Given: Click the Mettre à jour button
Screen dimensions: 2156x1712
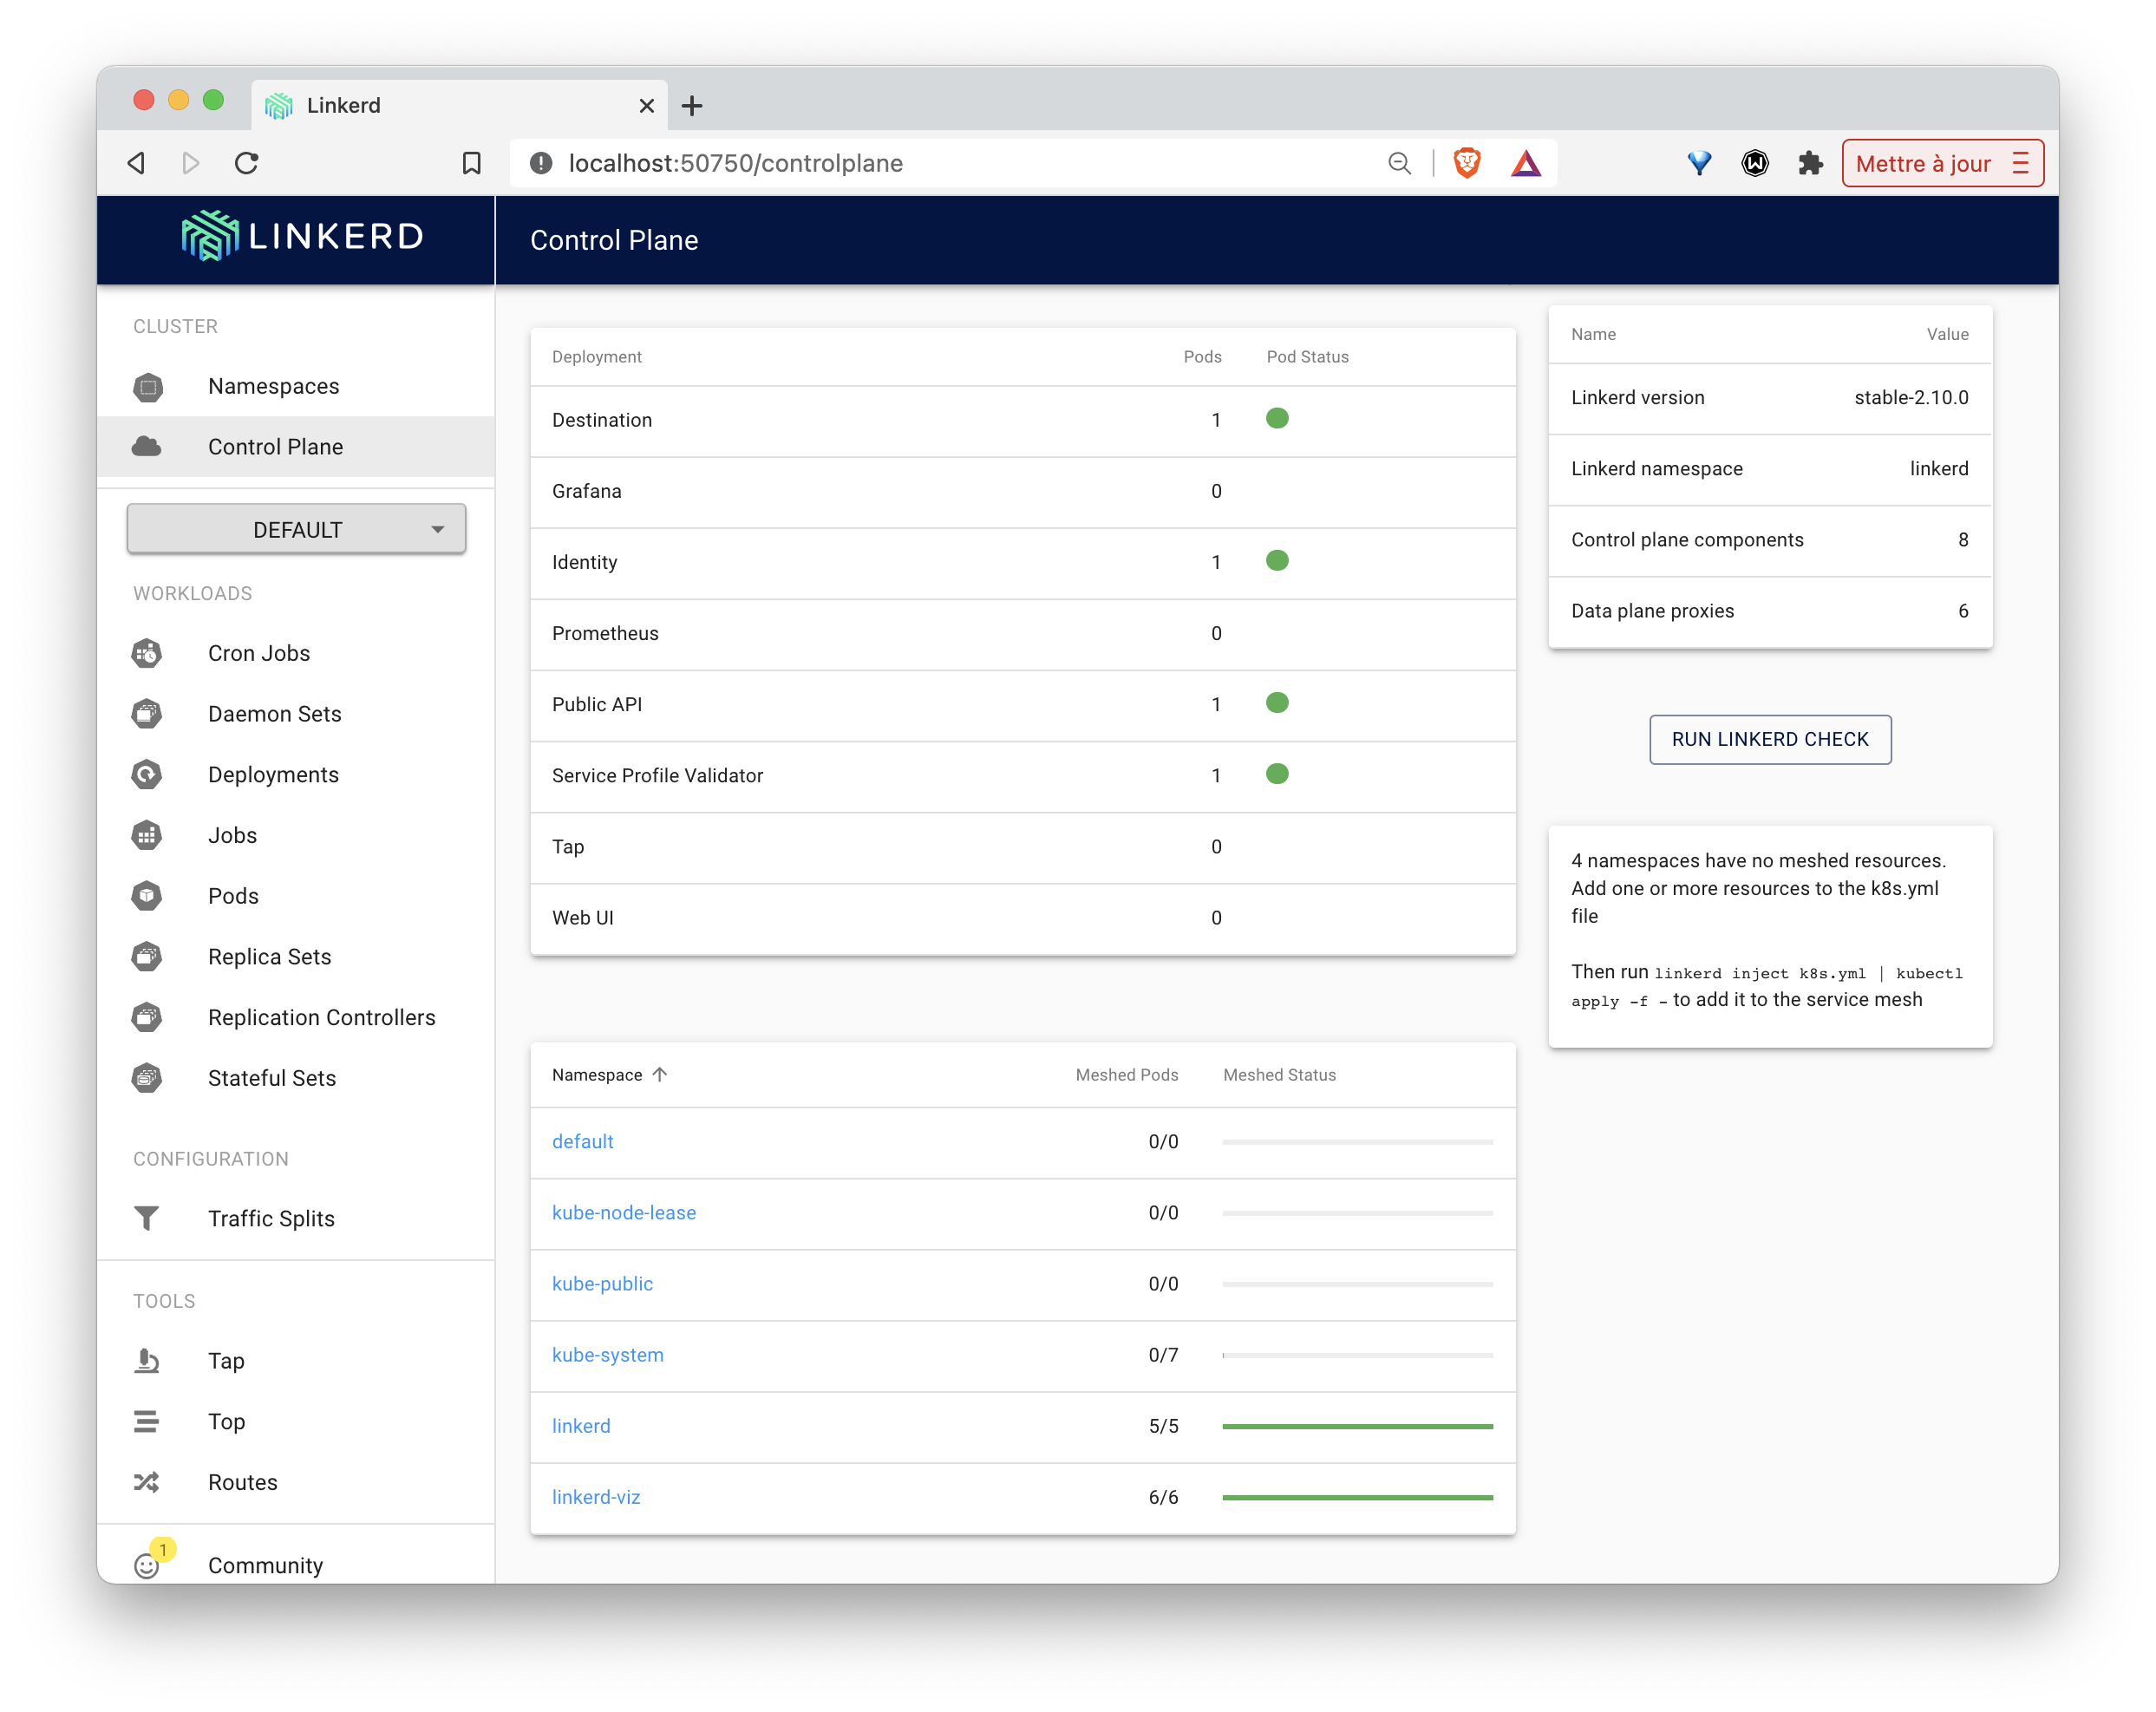Looking at the screenshot, I should point(1942,163).
